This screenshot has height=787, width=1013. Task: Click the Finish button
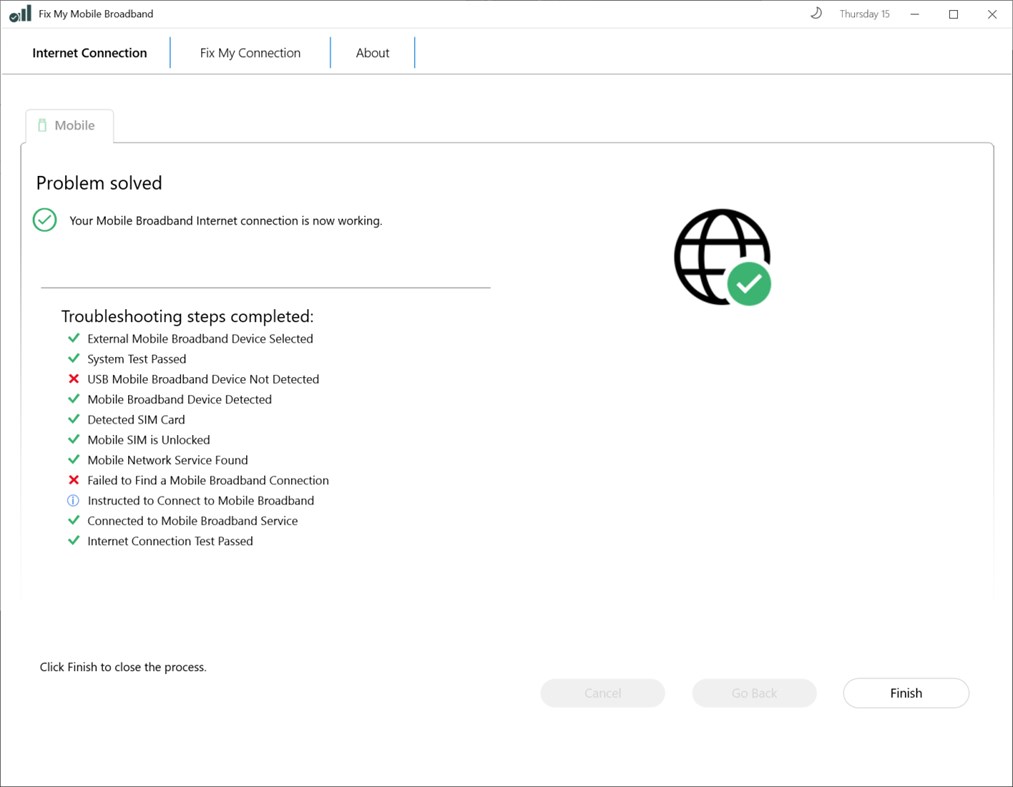point(905,692)
